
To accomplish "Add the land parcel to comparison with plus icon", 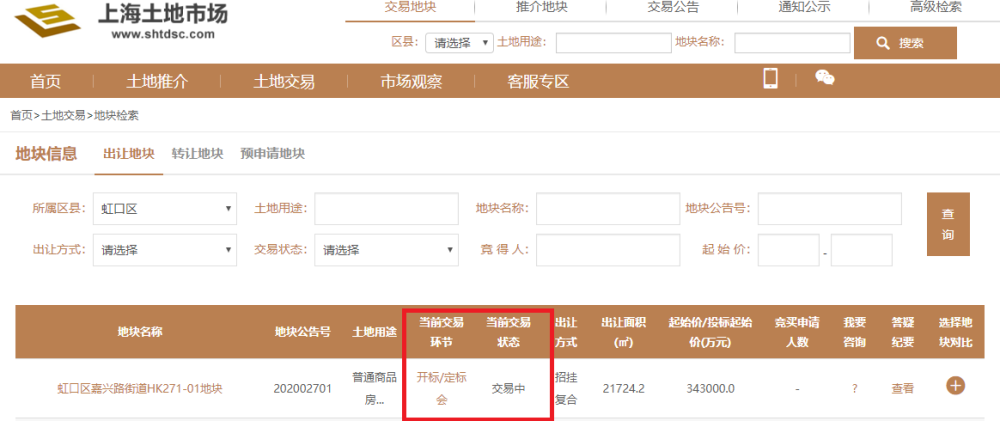I will 955,386.
